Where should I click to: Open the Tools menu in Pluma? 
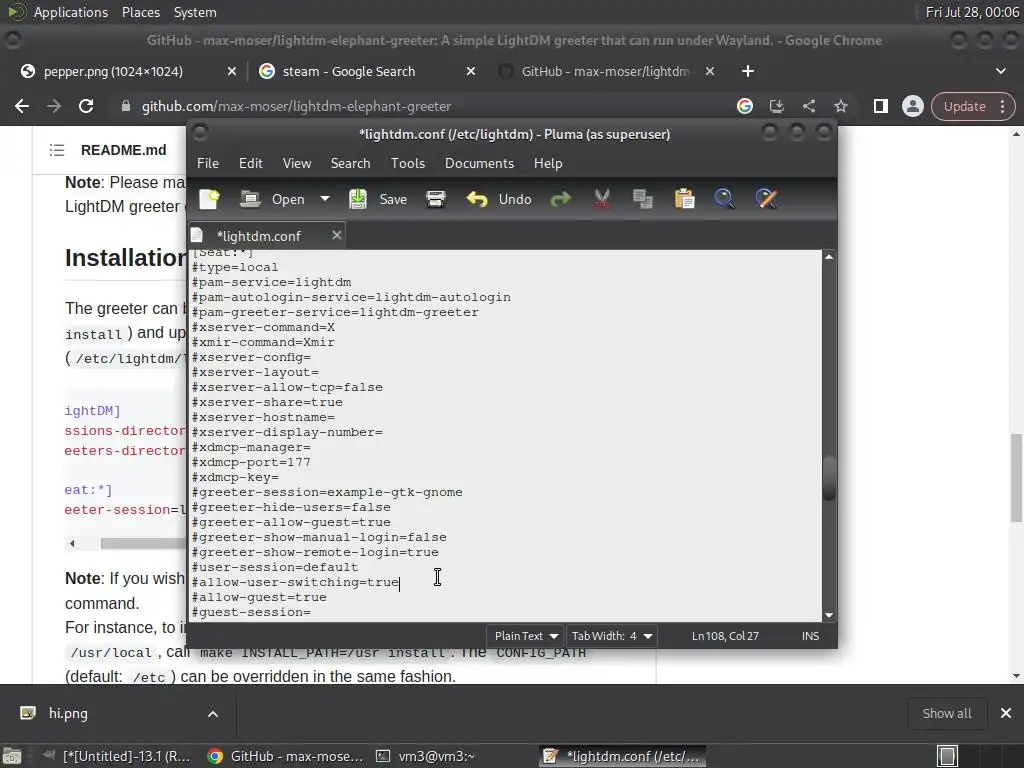point(408,163)
